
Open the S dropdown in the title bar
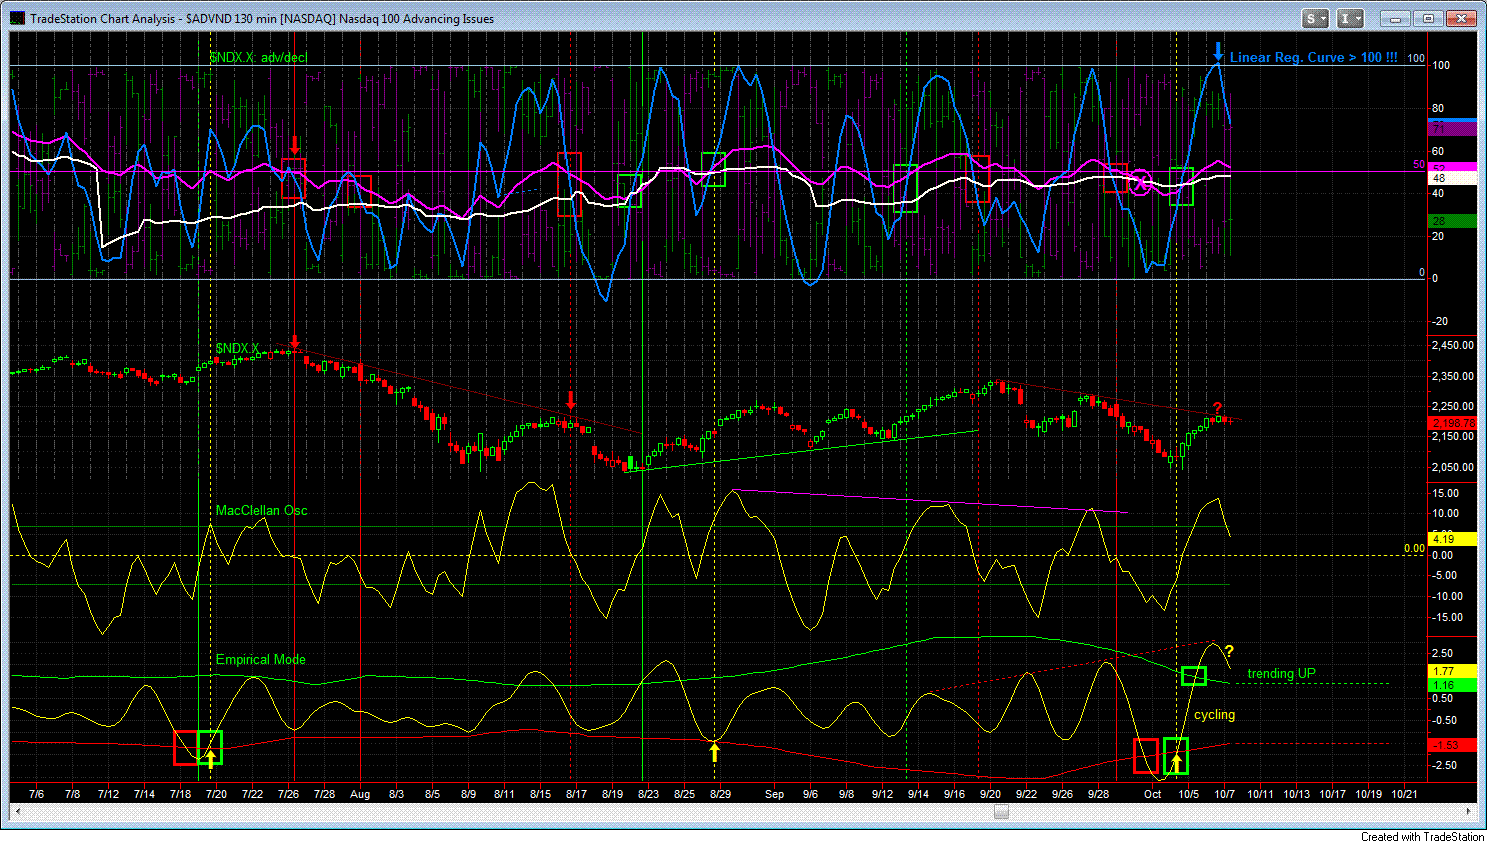point(1314,18)
